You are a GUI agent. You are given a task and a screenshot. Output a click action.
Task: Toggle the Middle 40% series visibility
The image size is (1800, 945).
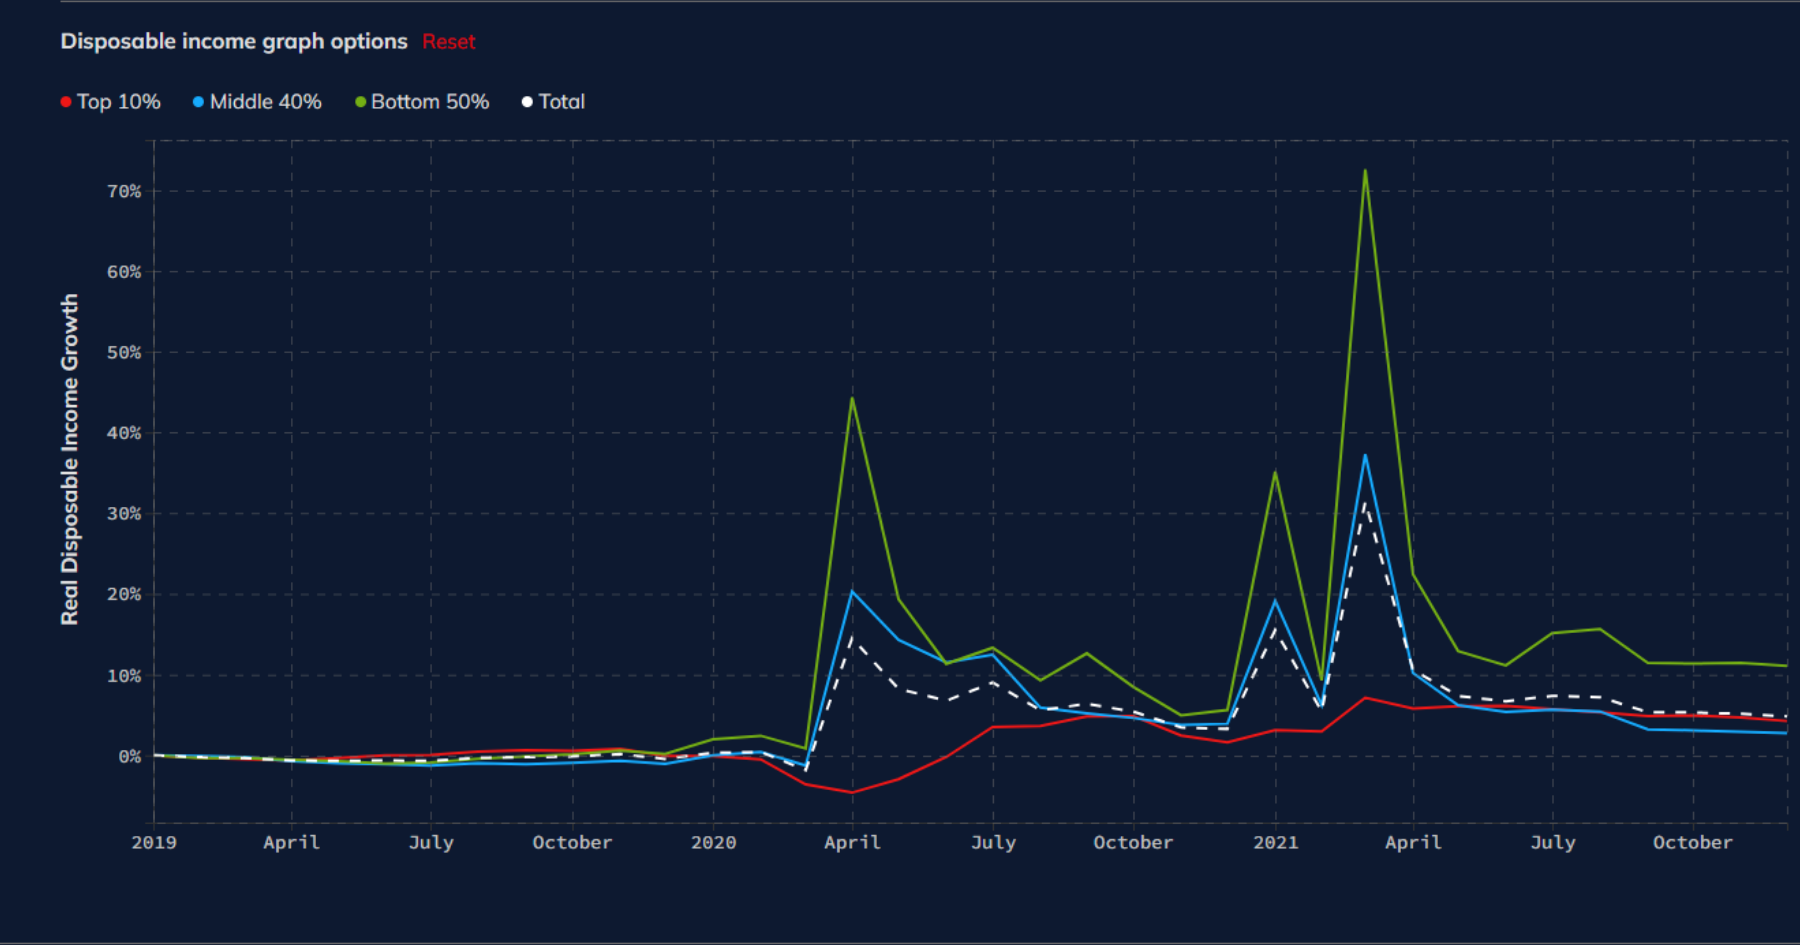267,101
